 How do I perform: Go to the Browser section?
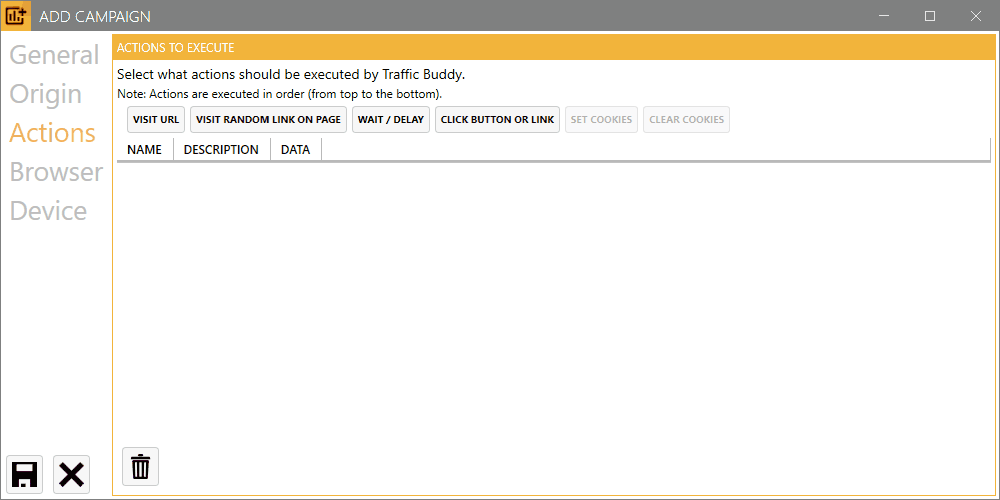coord(56,172)
